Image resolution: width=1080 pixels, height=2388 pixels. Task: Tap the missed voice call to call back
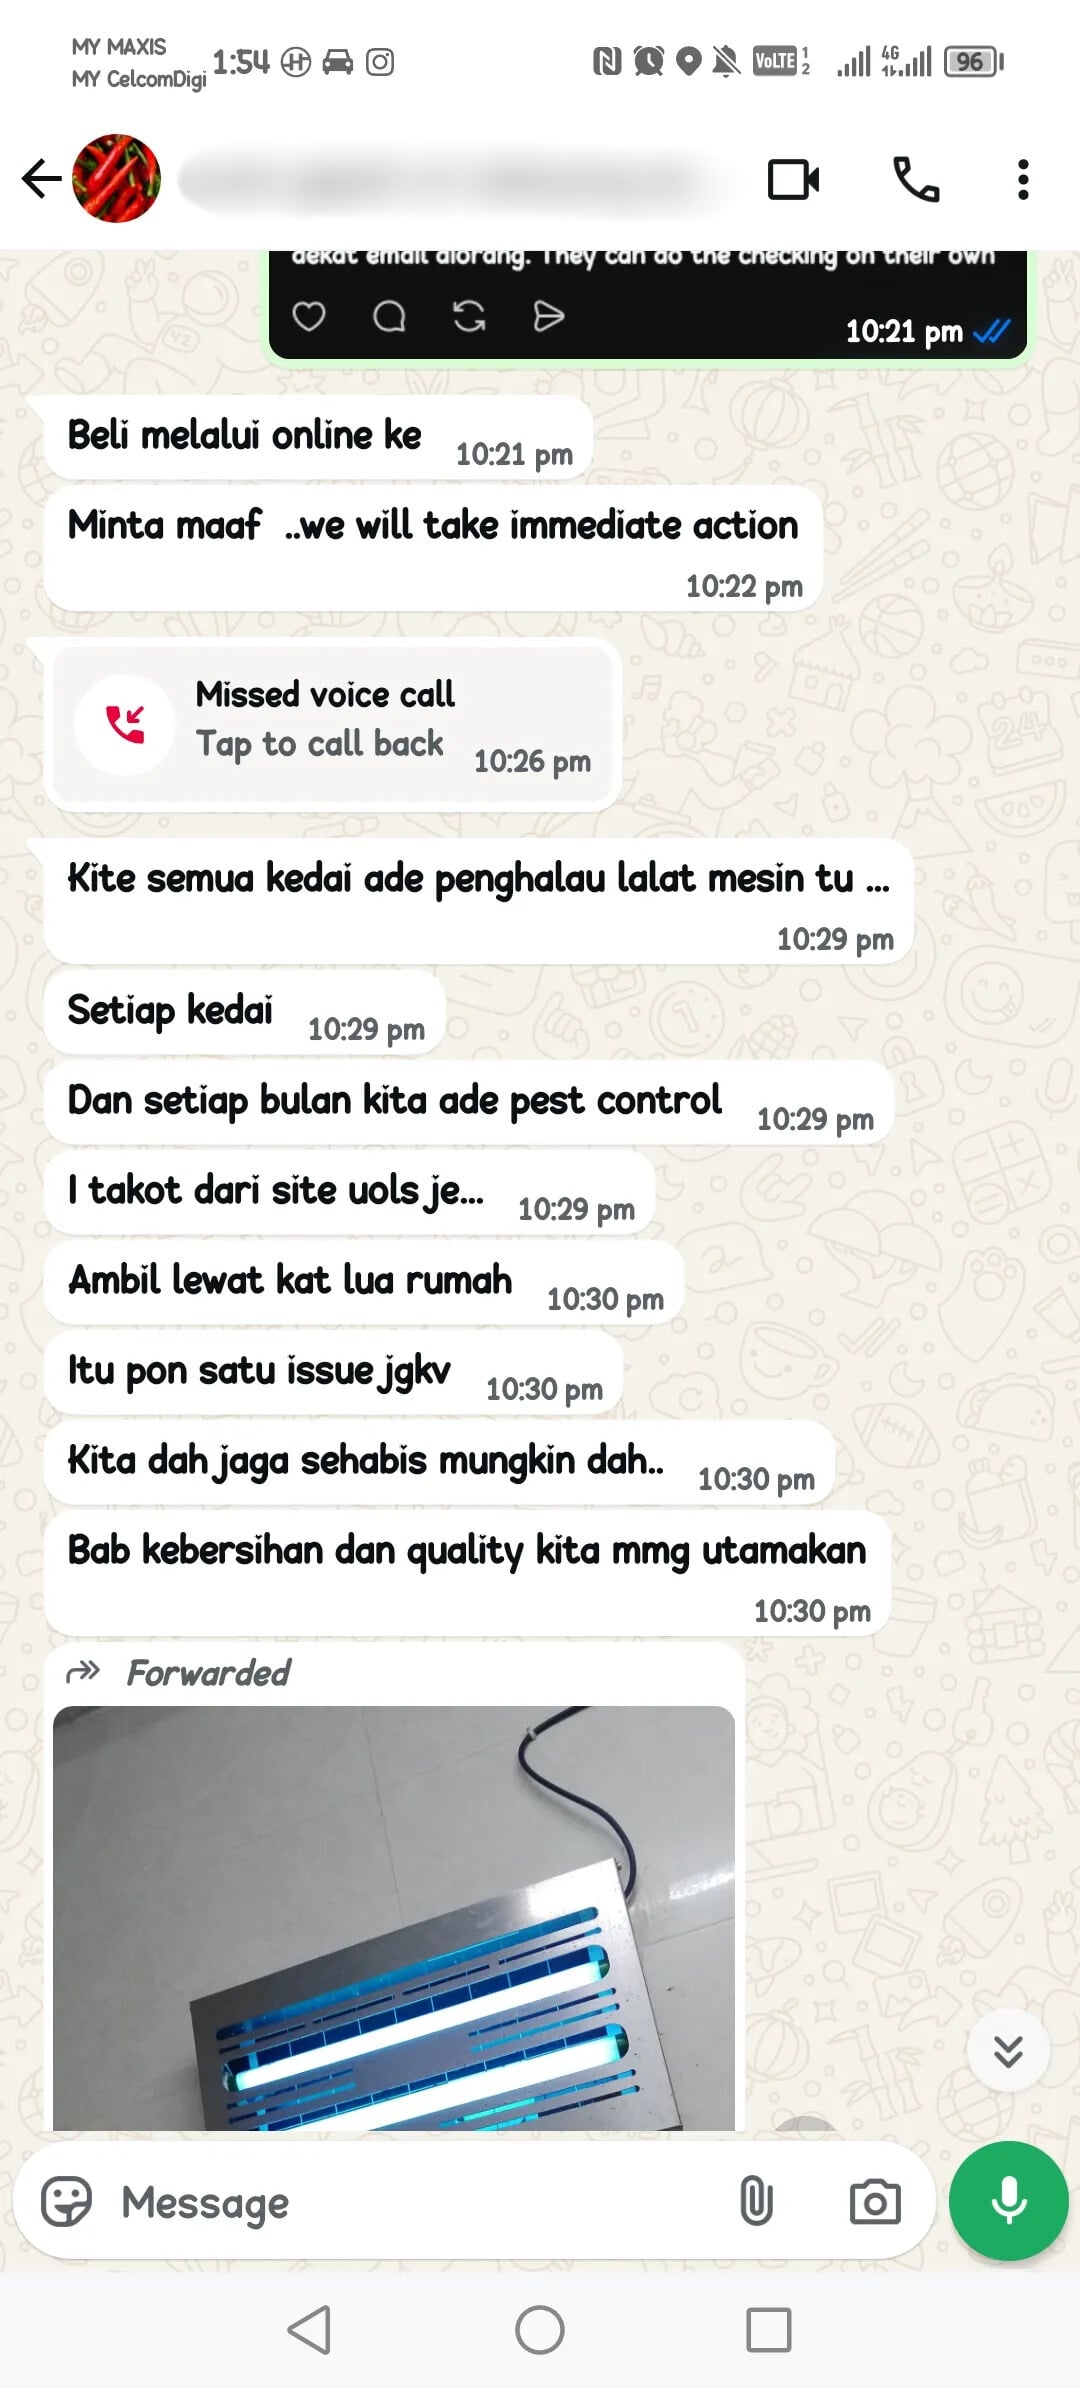[x=333, y=724]
